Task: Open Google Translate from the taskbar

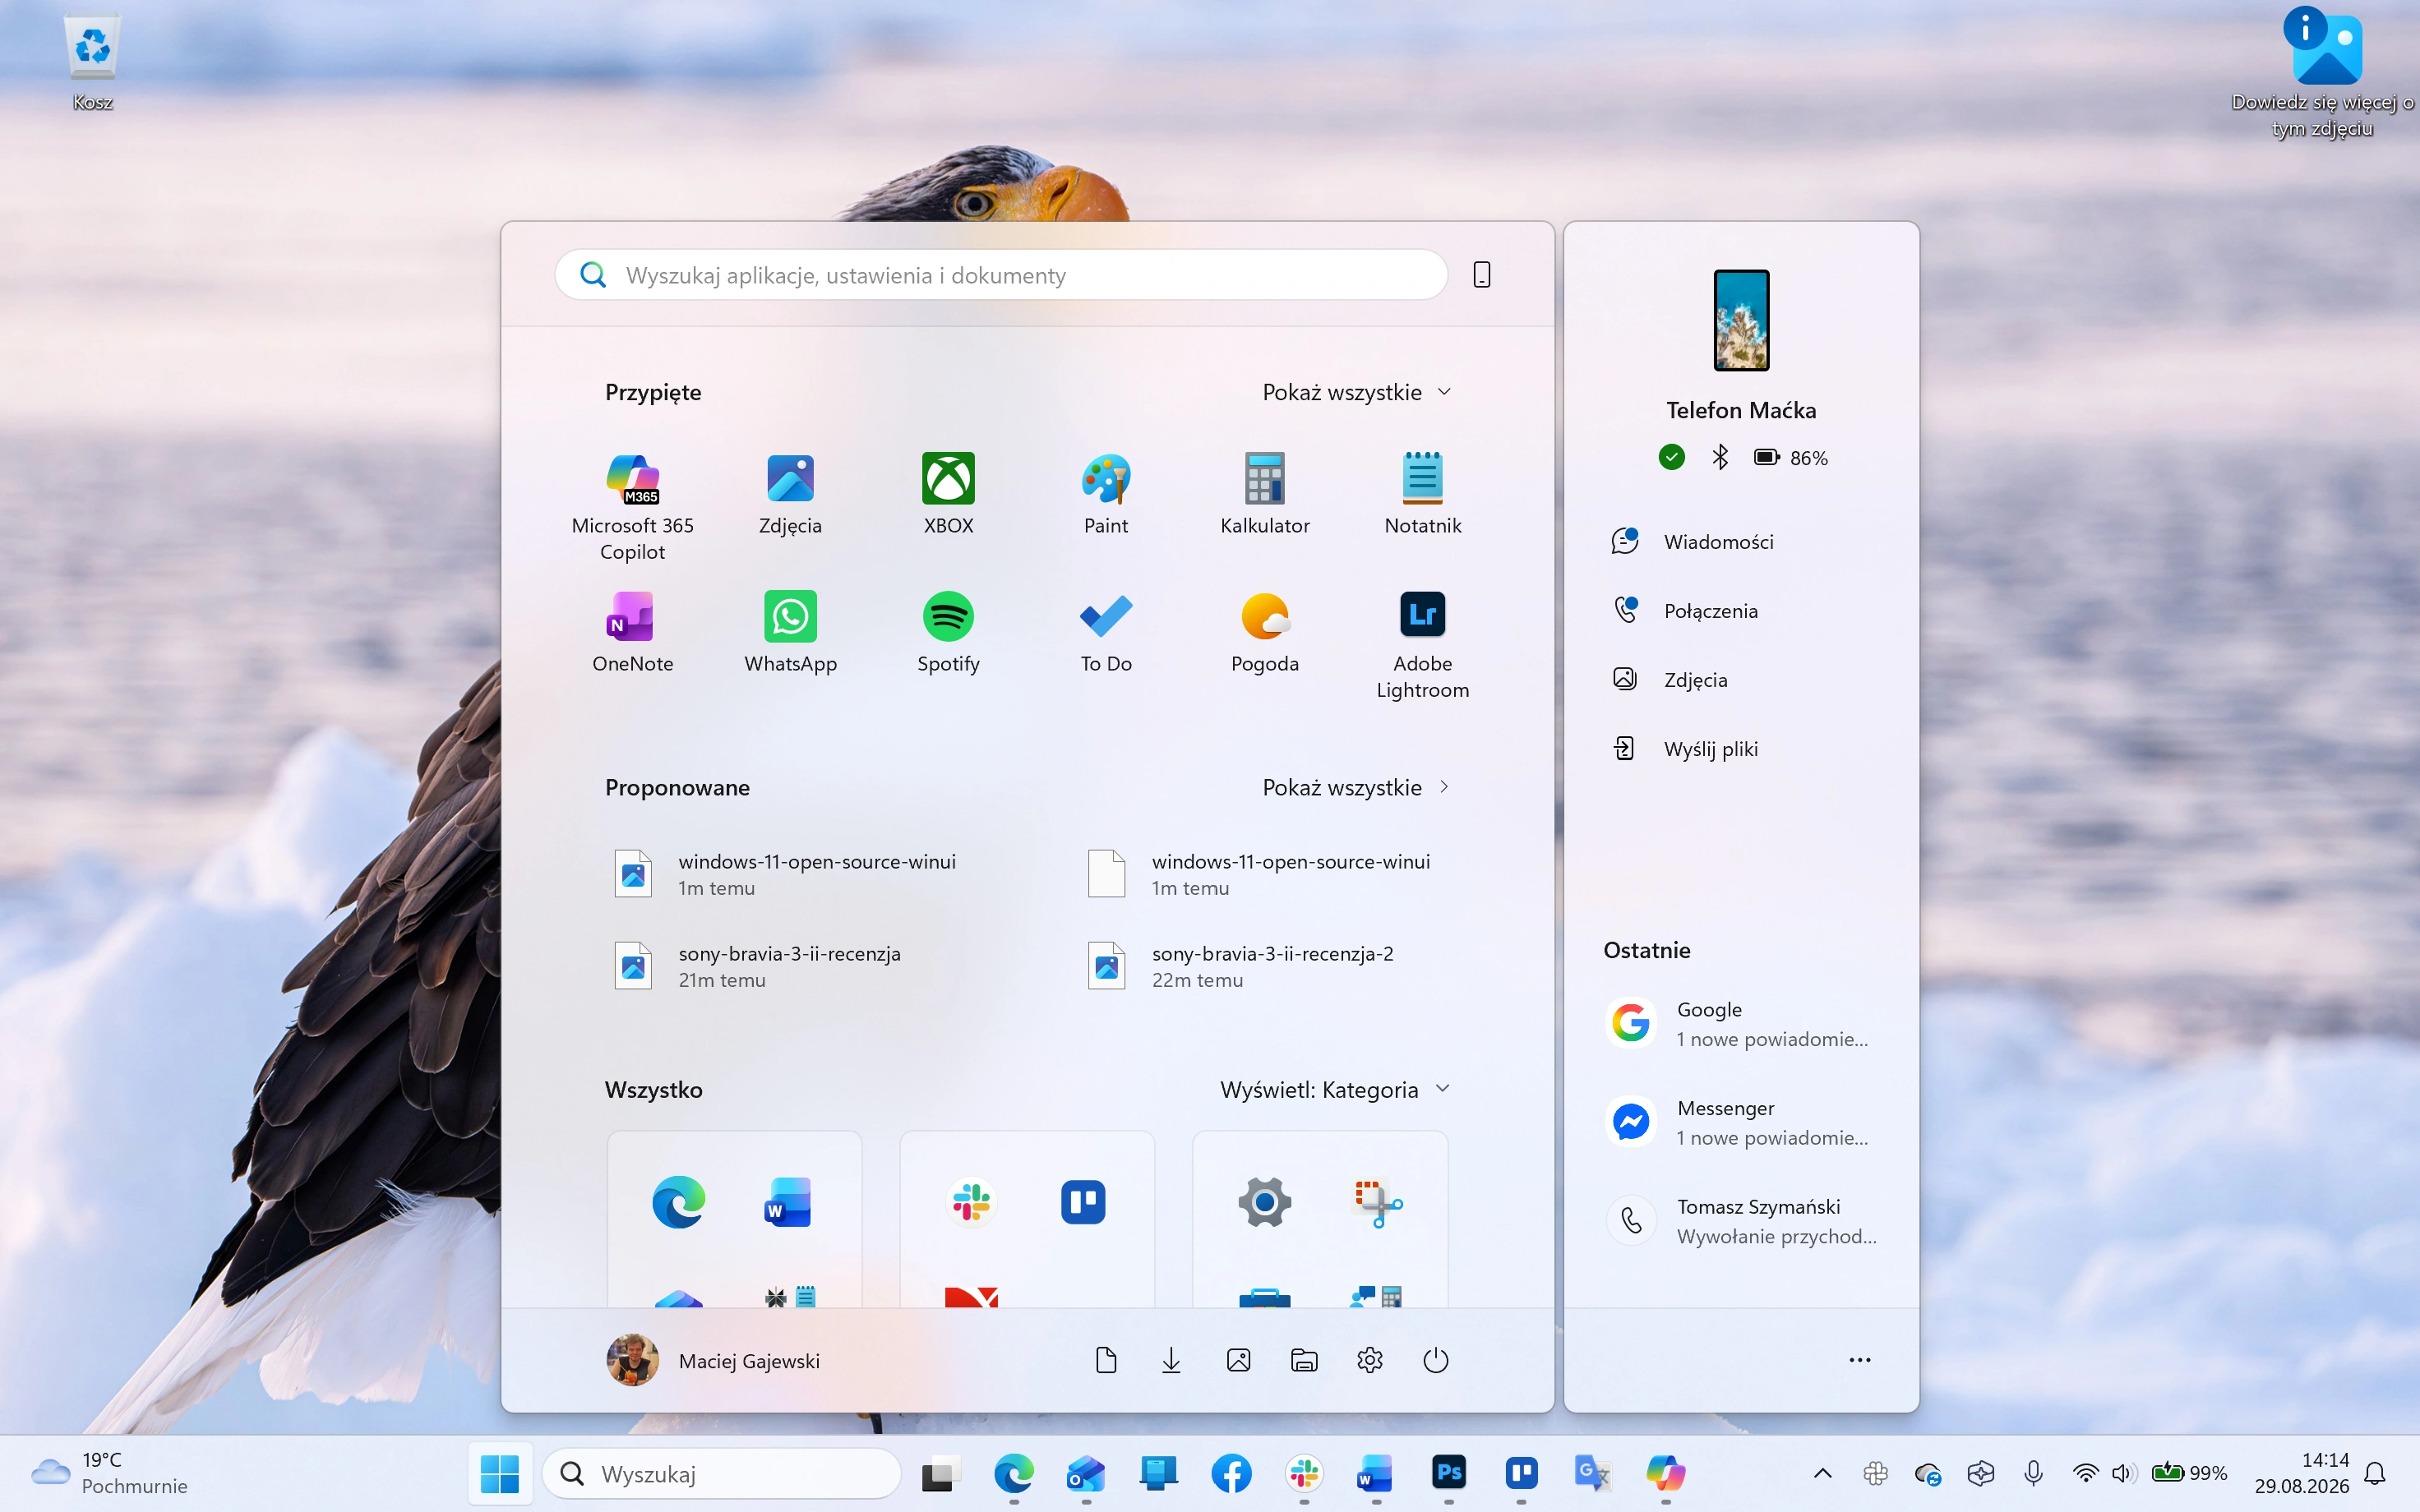Action: click(1593, 1473)
